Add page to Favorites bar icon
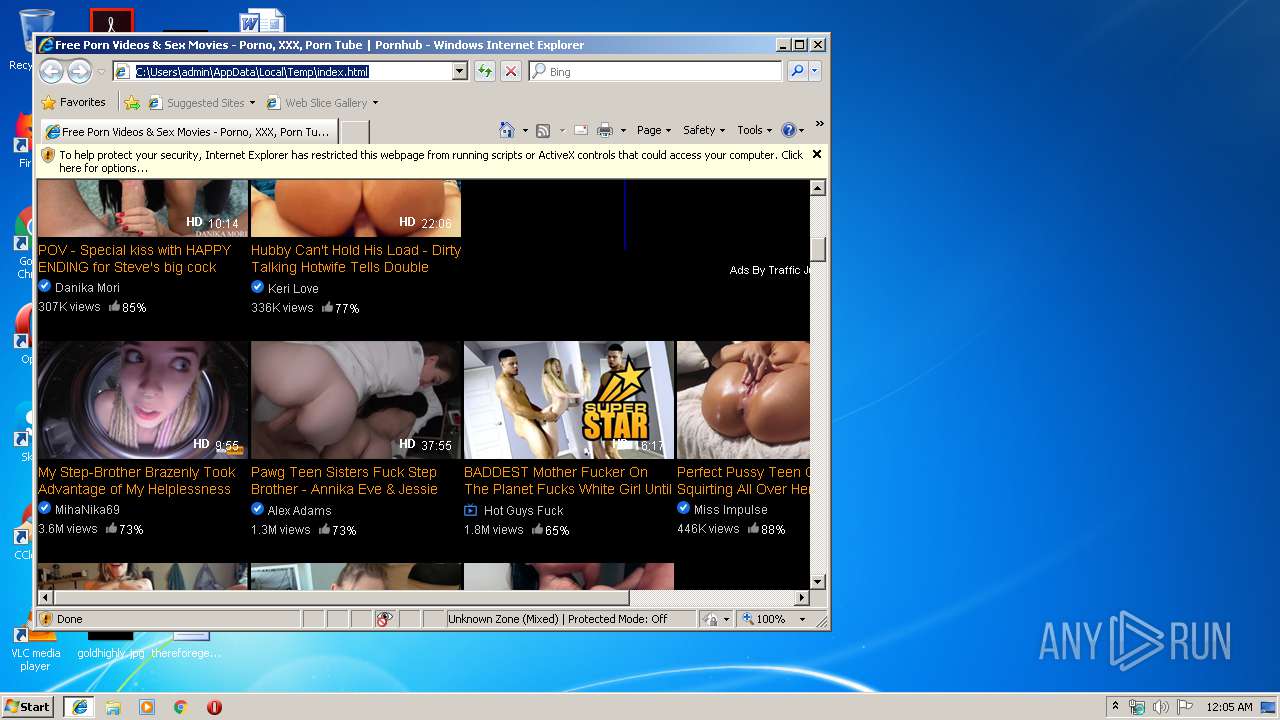Image resolution: width=1280 pixels, height=720 pixels. click(x=131, y=102)
